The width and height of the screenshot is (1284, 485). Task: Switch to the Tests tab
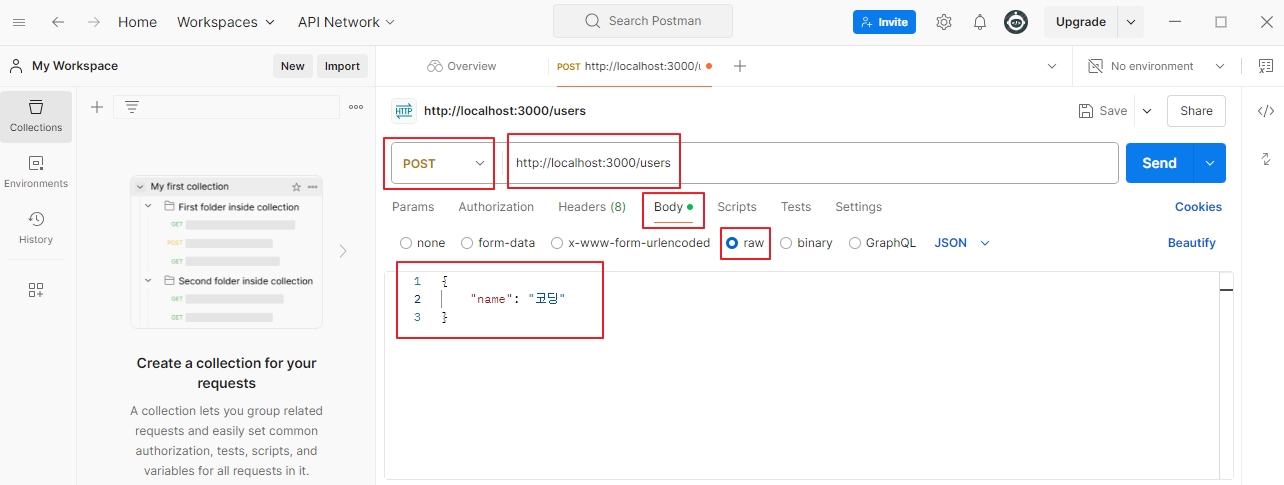coord(796,207)
